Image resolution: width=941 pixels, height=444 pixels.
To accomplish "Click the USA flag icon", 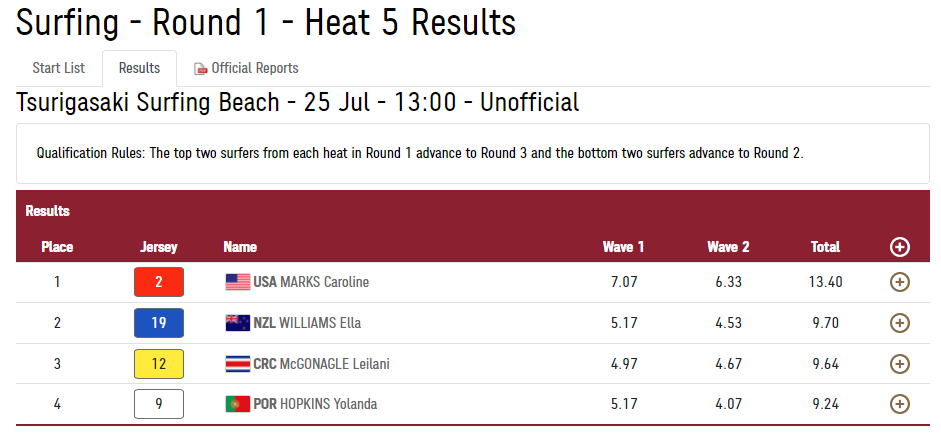I will coord(237,282).
